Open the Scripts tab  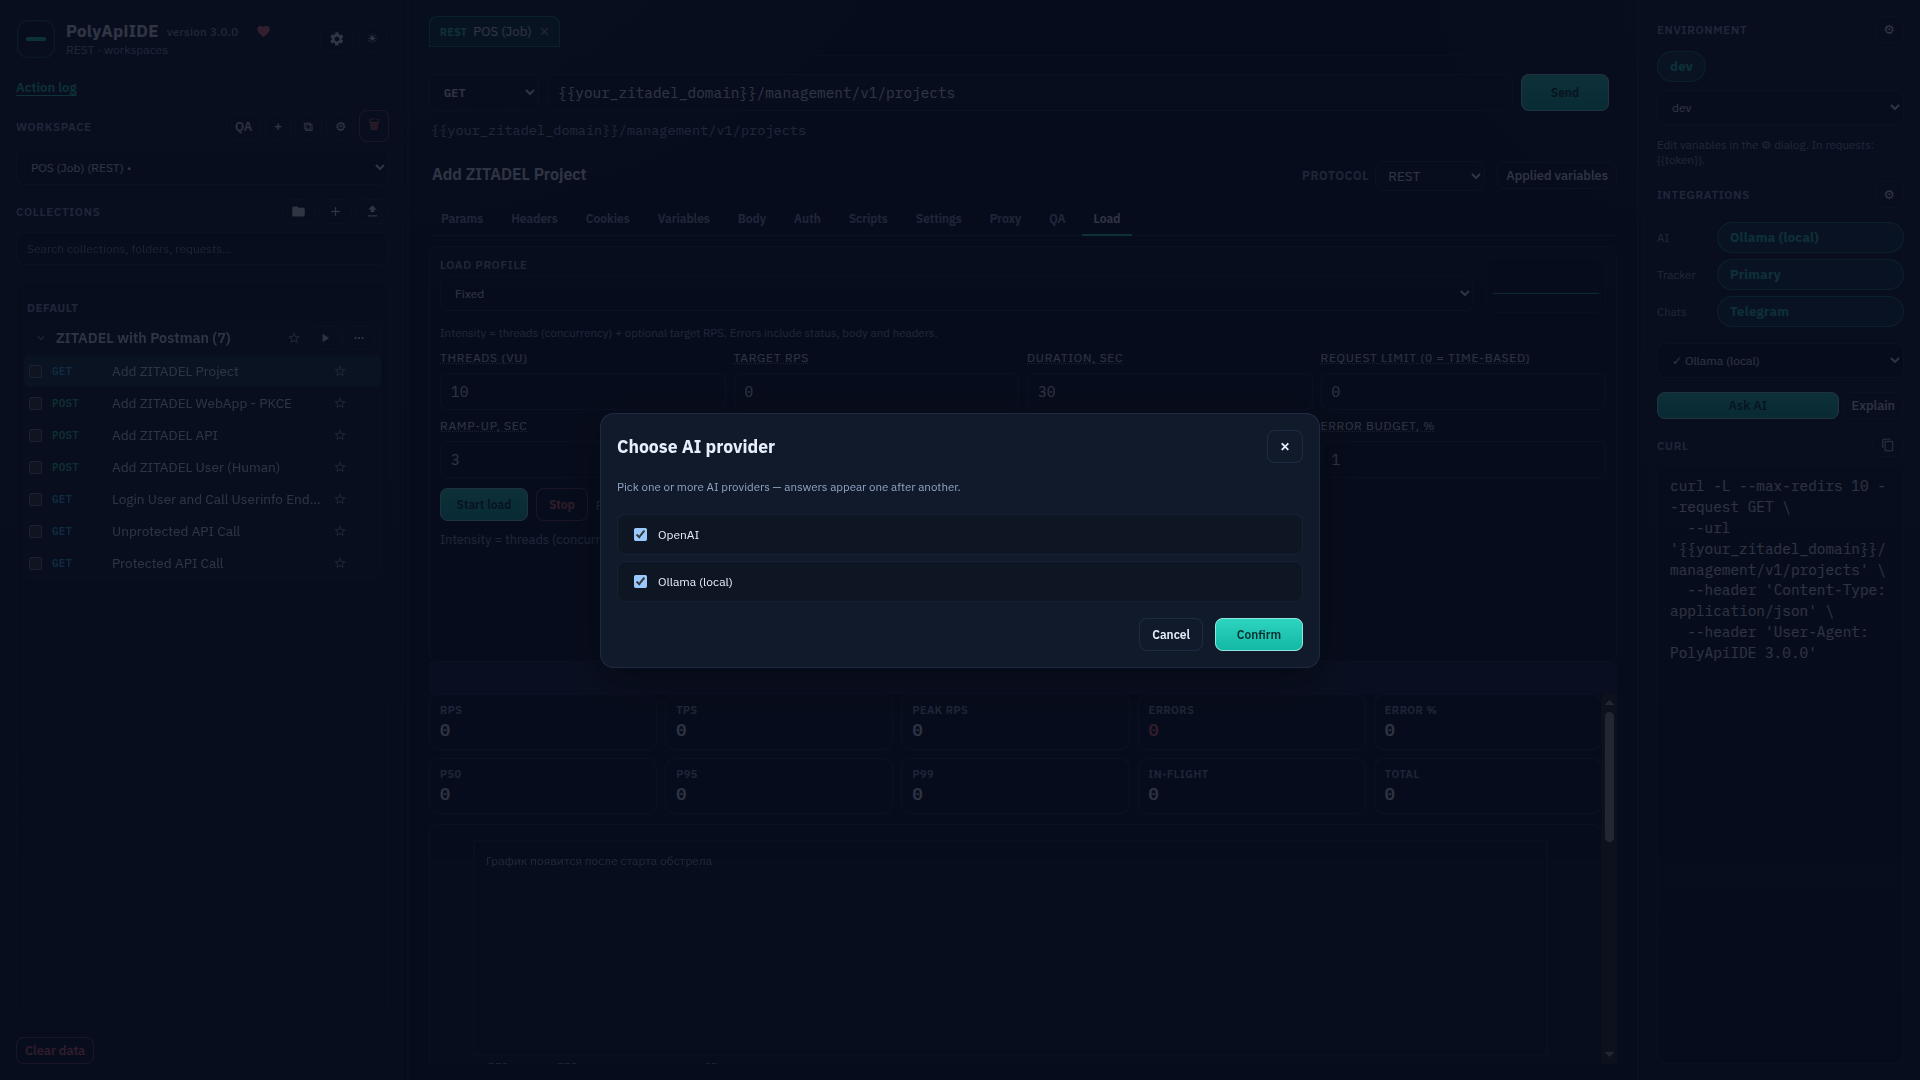868,219
